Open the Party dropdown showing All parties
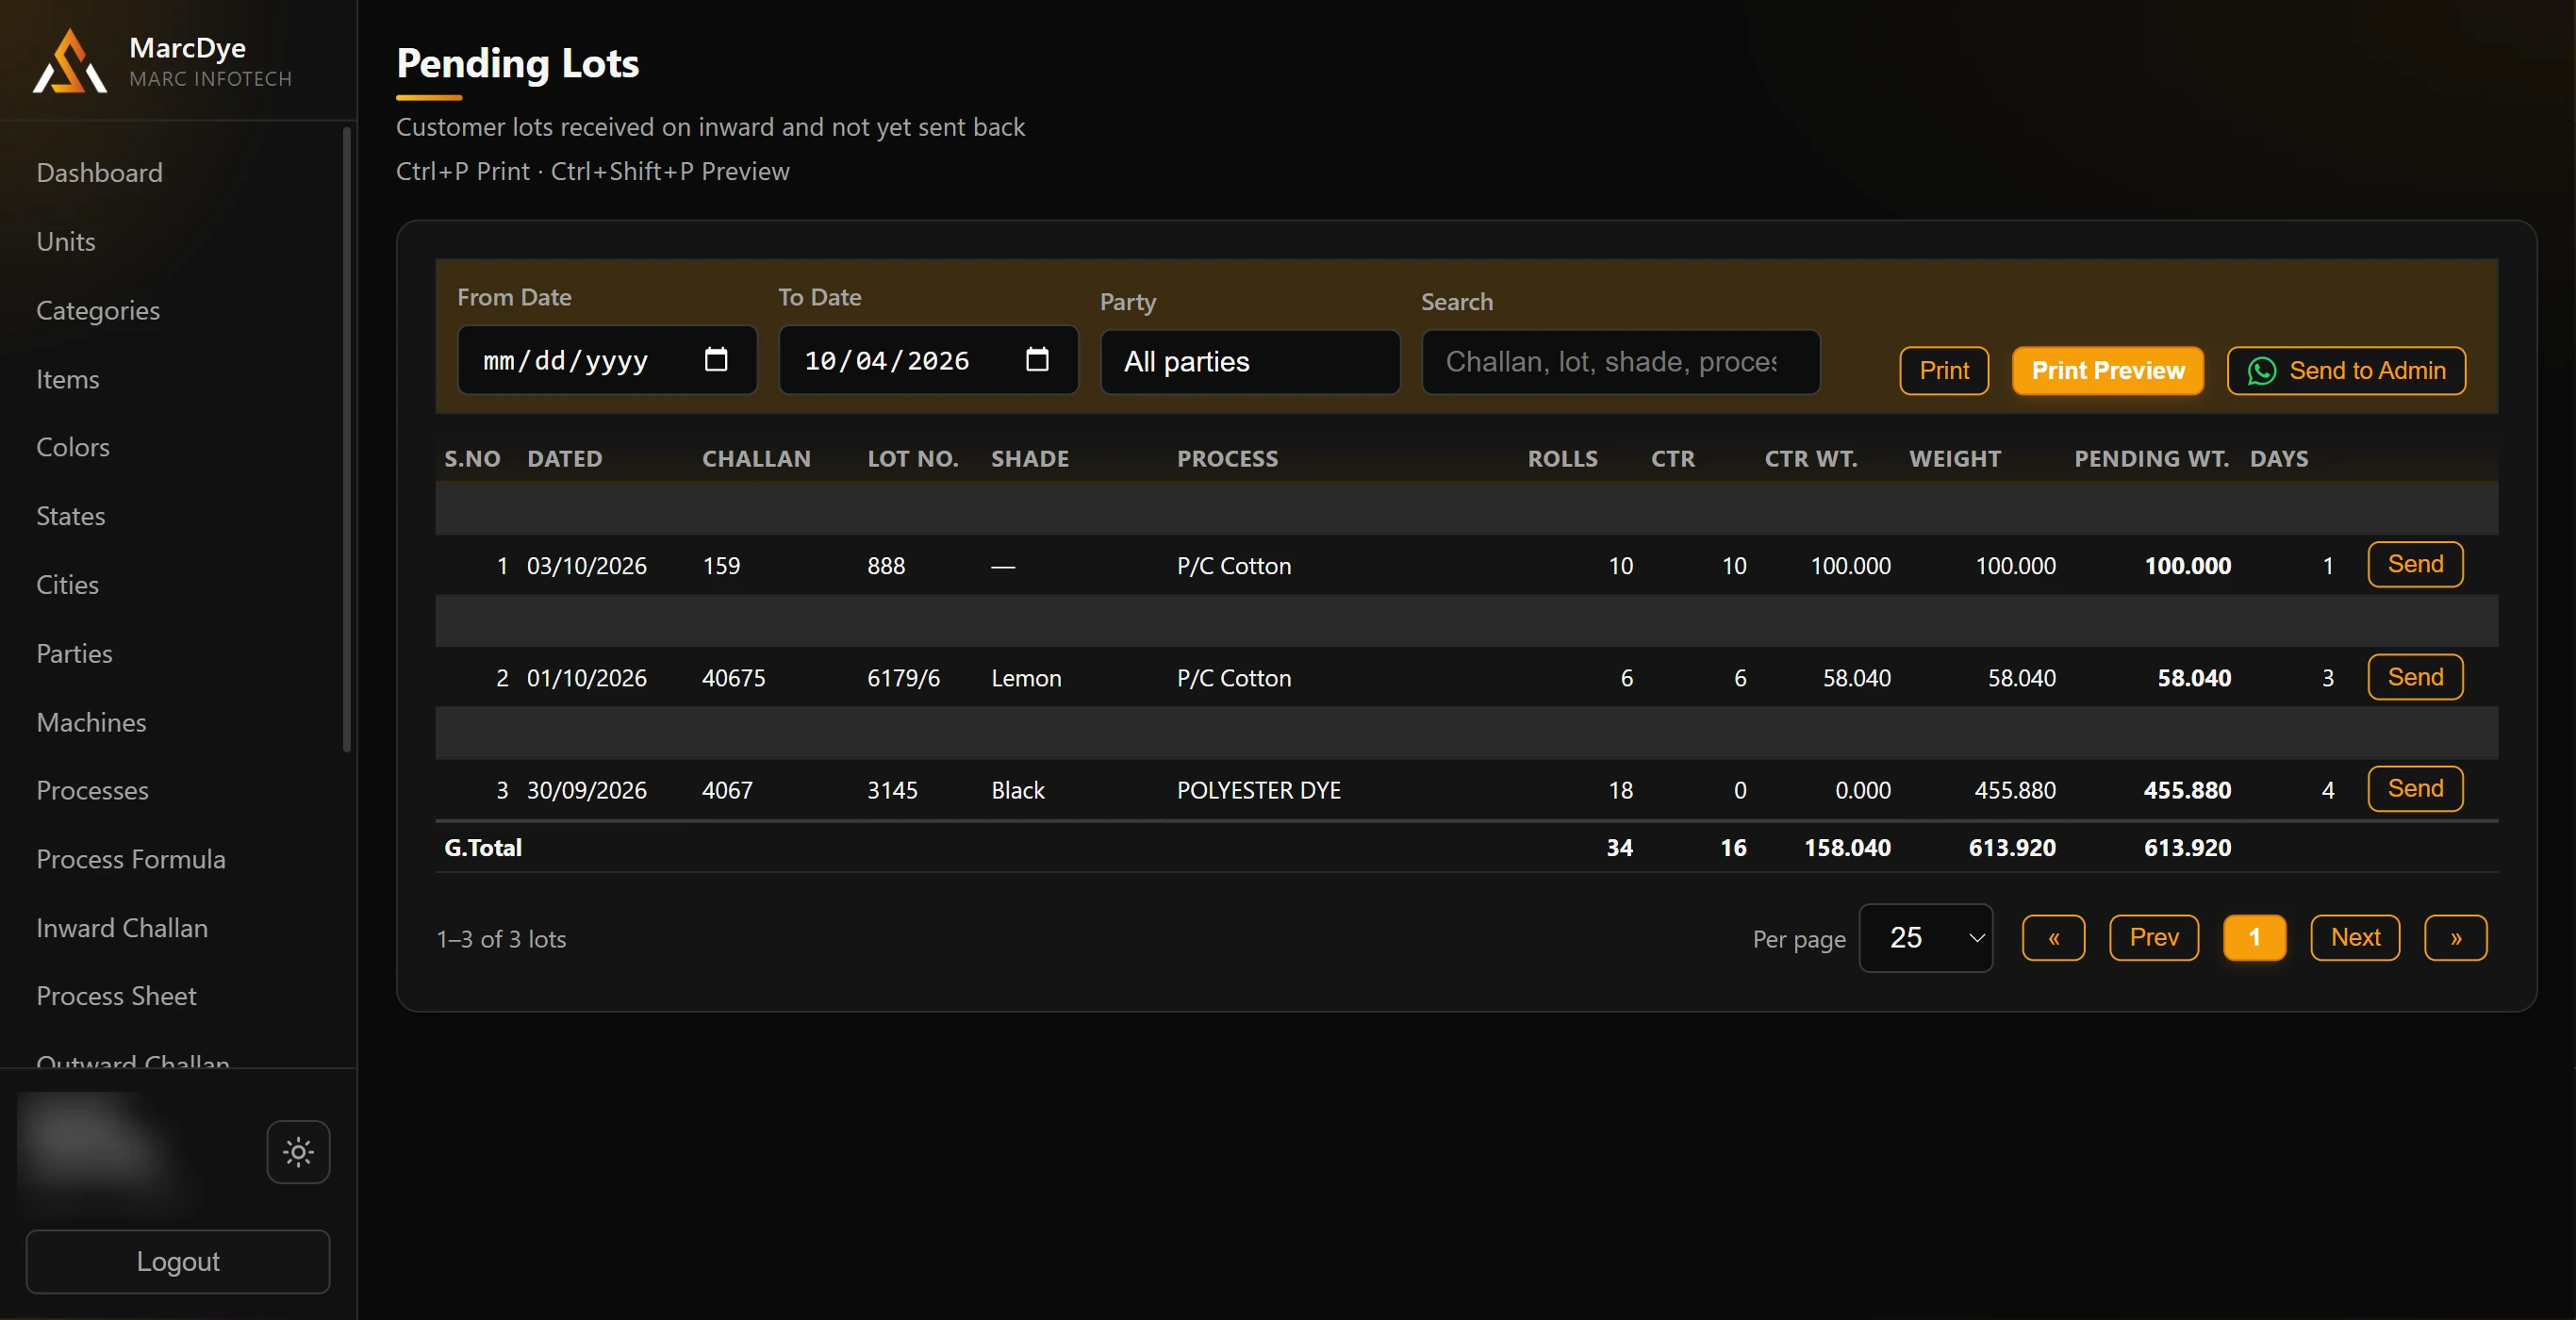 click(x=1250, y=362)
